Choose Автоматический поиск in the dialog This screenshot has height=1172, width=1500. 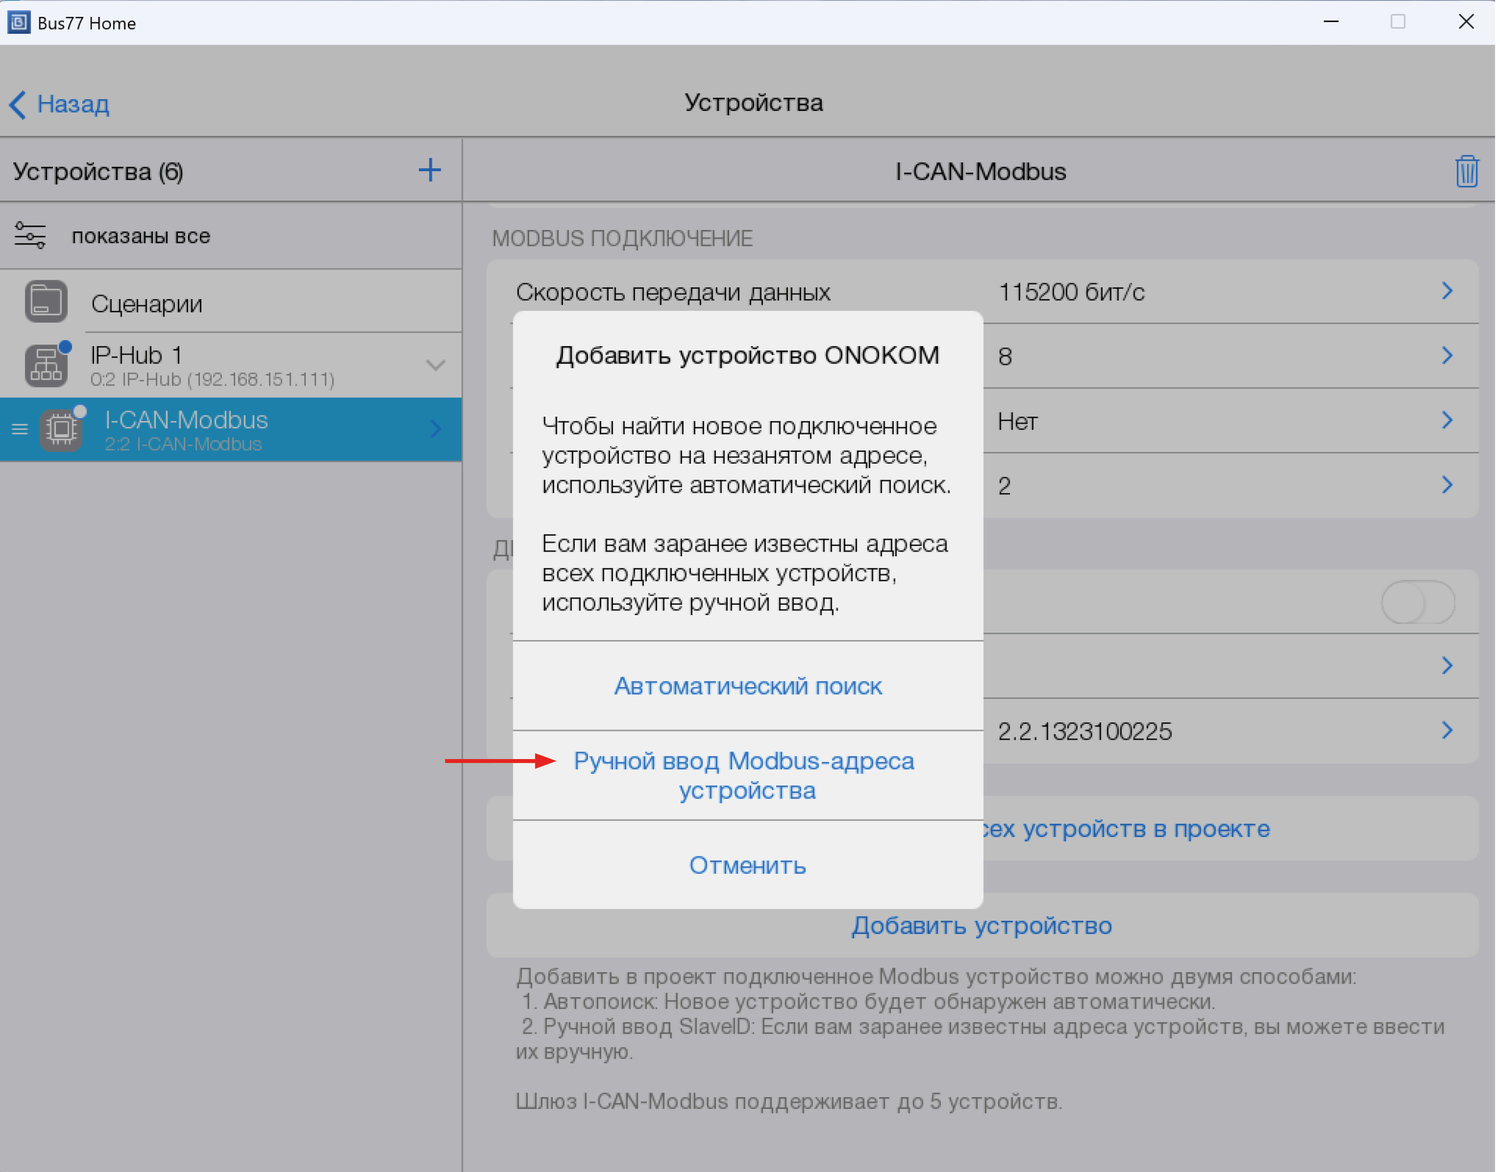tap(748, 686)
